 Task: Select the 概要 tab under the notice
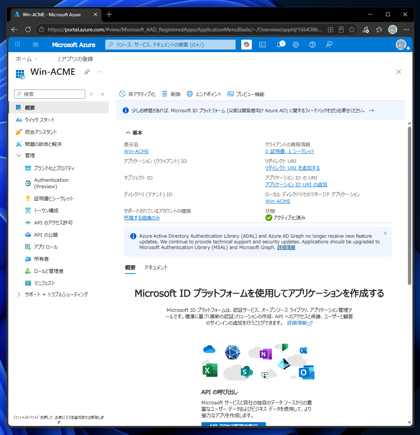pyautogui.click(x=130, y=267)
